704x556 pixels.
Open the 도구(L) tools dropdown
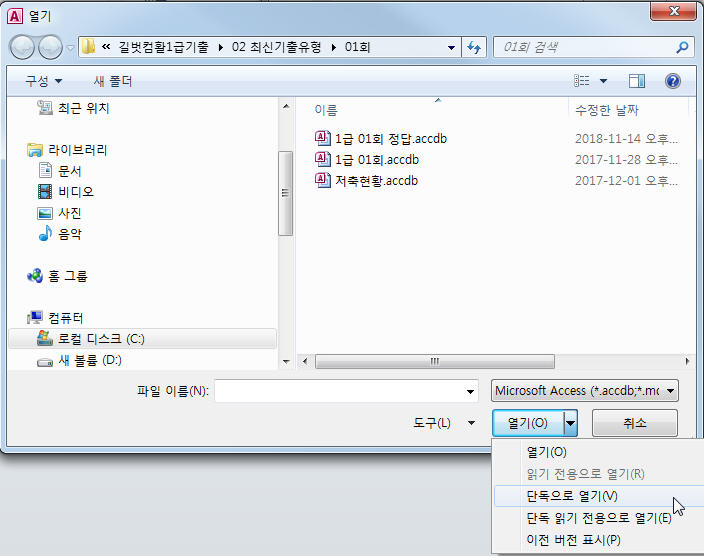pyautogui.click(x=444, y=423)
